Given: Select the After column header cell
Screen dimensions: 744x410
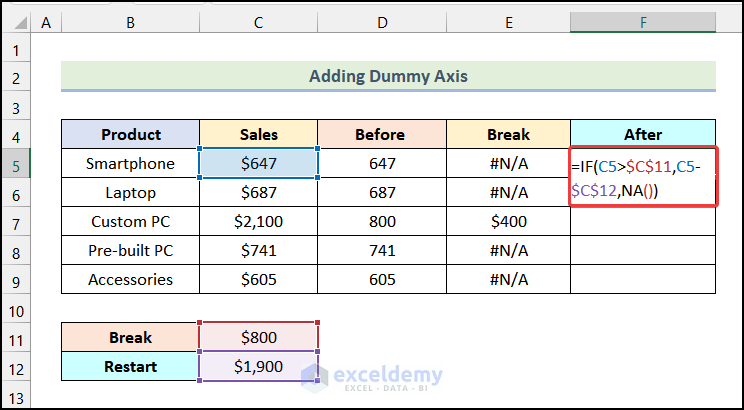Looking at the screenshot, I should click(x=643, y=134).
